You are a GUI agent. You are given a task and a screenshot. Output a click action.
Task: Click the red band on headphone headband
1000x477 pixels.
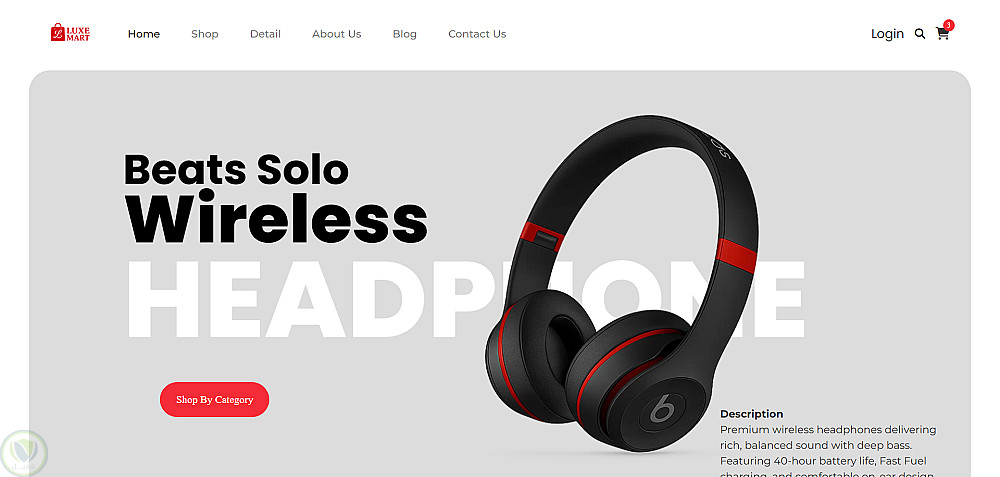coord(737,254)
